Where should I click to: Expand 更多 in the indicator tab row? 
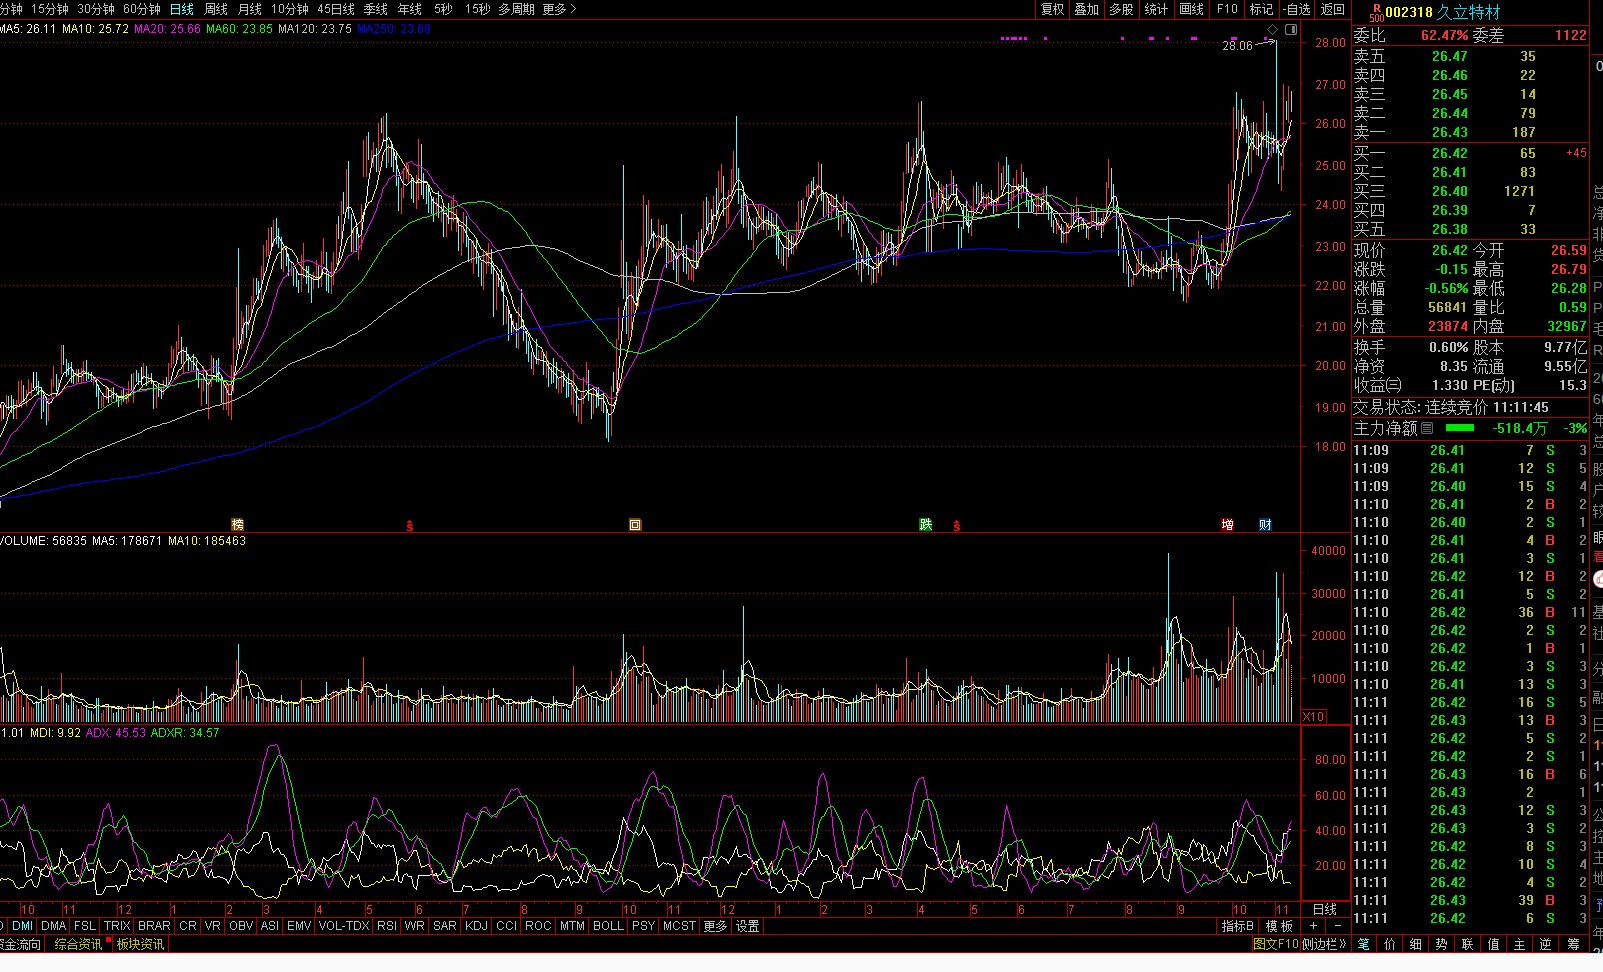[x=715, y=926]
